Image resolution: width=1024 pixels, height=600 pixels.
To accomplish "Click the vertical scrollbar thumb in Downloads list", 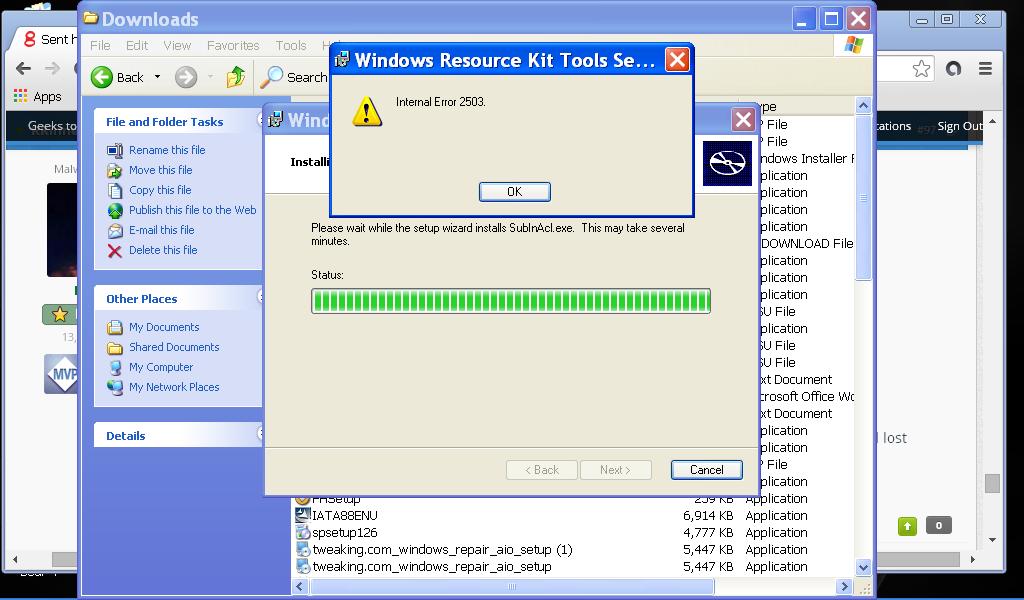I will [863, 198].
